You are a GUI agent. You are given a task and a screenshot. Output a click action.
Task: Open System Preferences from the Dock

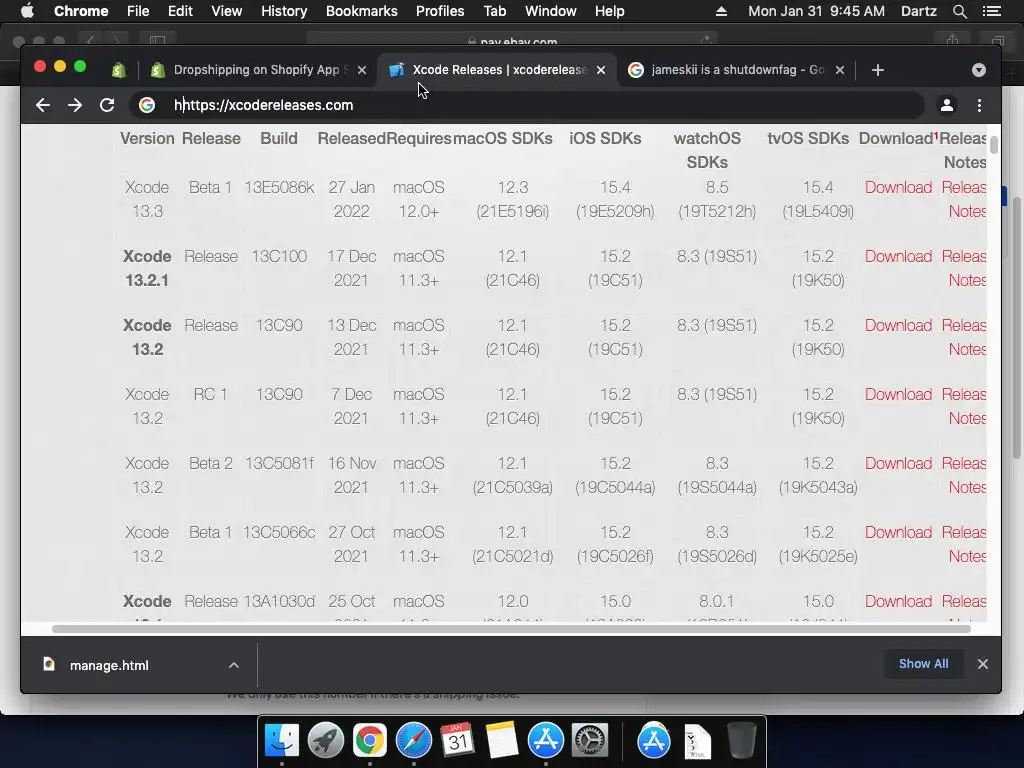[590, 741]
